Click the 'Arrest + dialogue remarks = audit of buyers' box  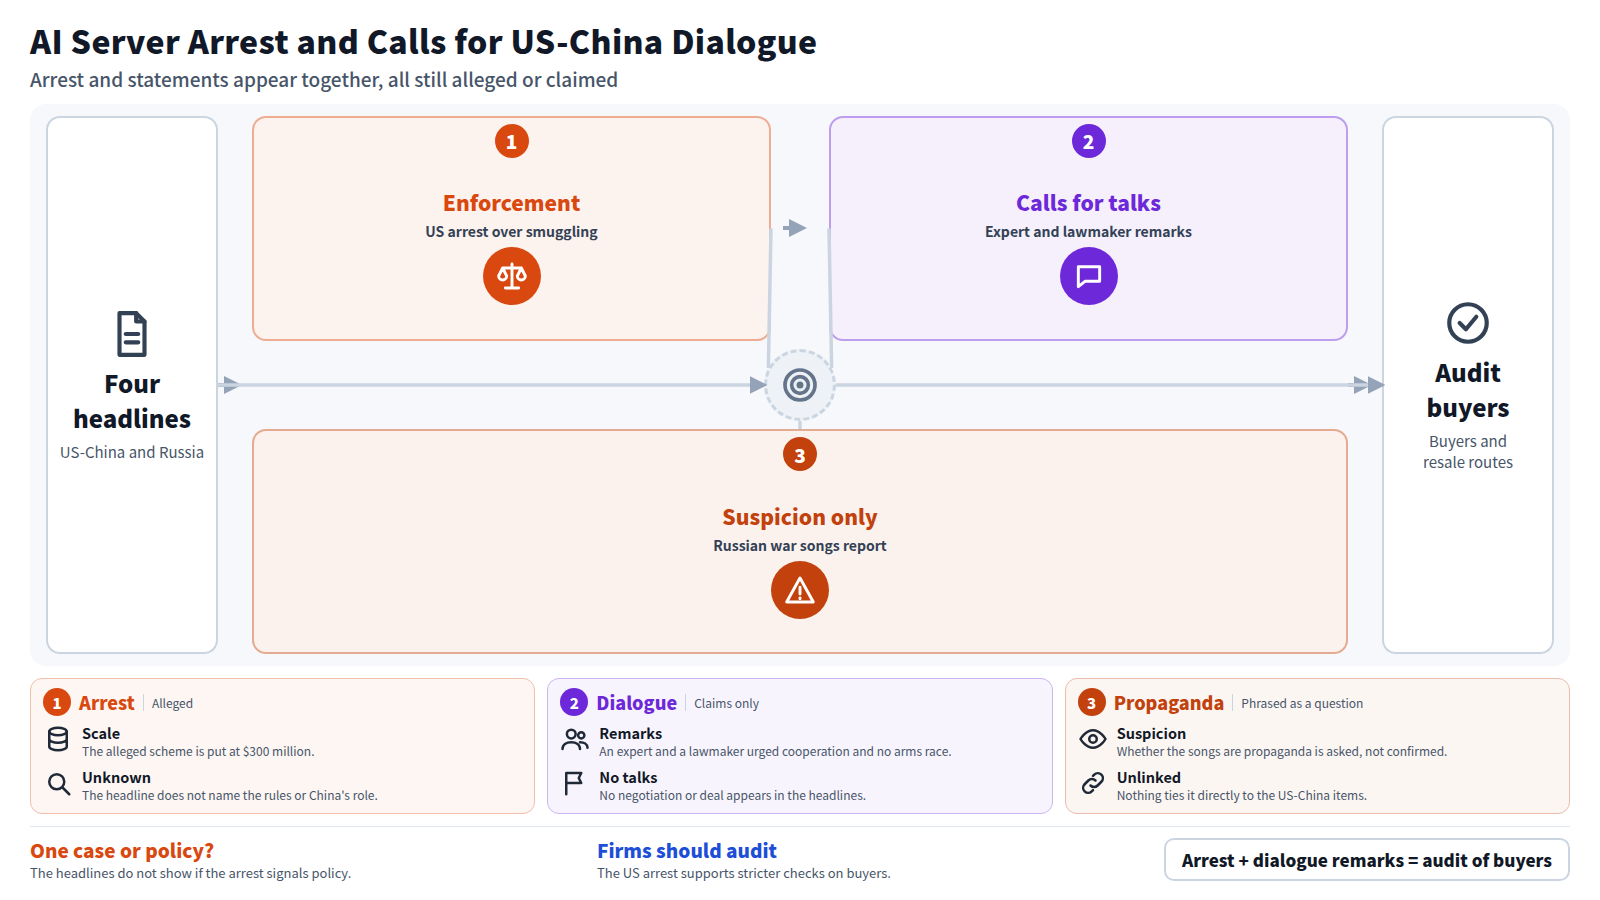coord(1367,860)
